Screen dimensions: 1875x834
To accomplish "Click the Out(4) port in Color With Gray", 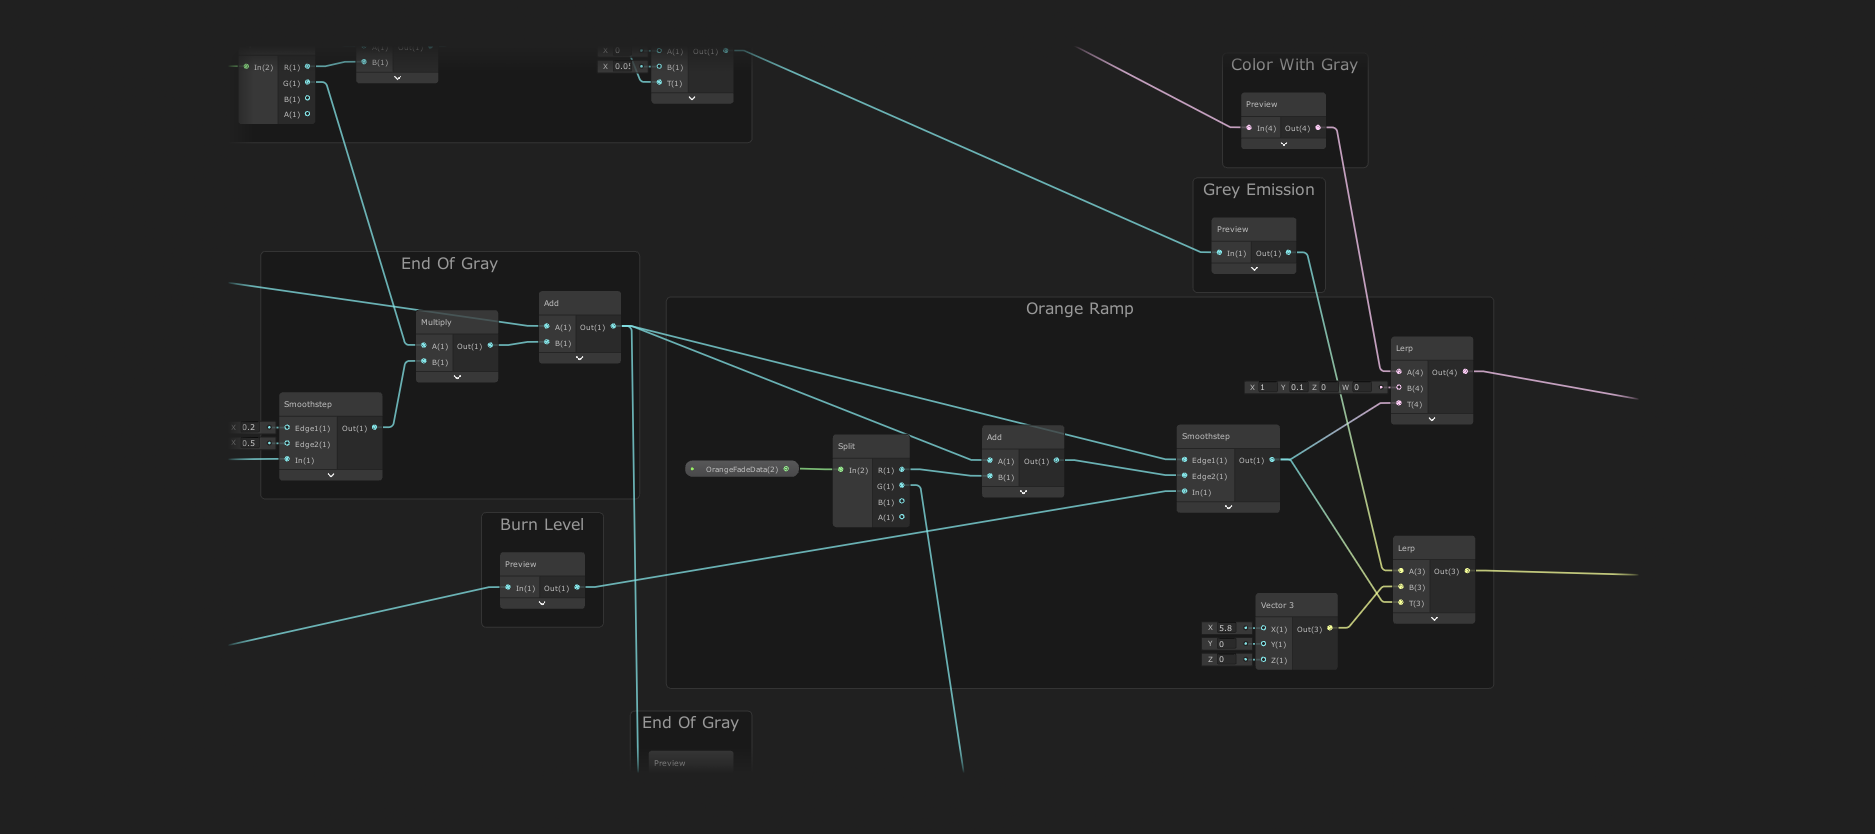I will pyautogui.click(x=1318, y=128).
